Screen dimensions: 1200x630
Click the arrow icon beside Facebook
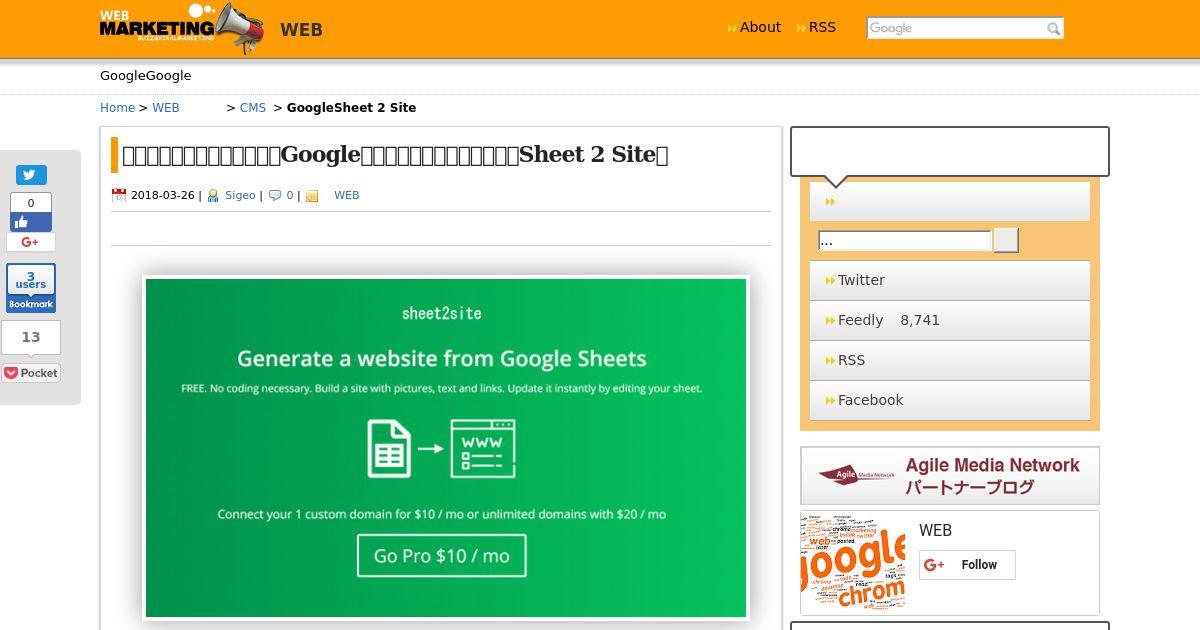[x=830, y=401]
